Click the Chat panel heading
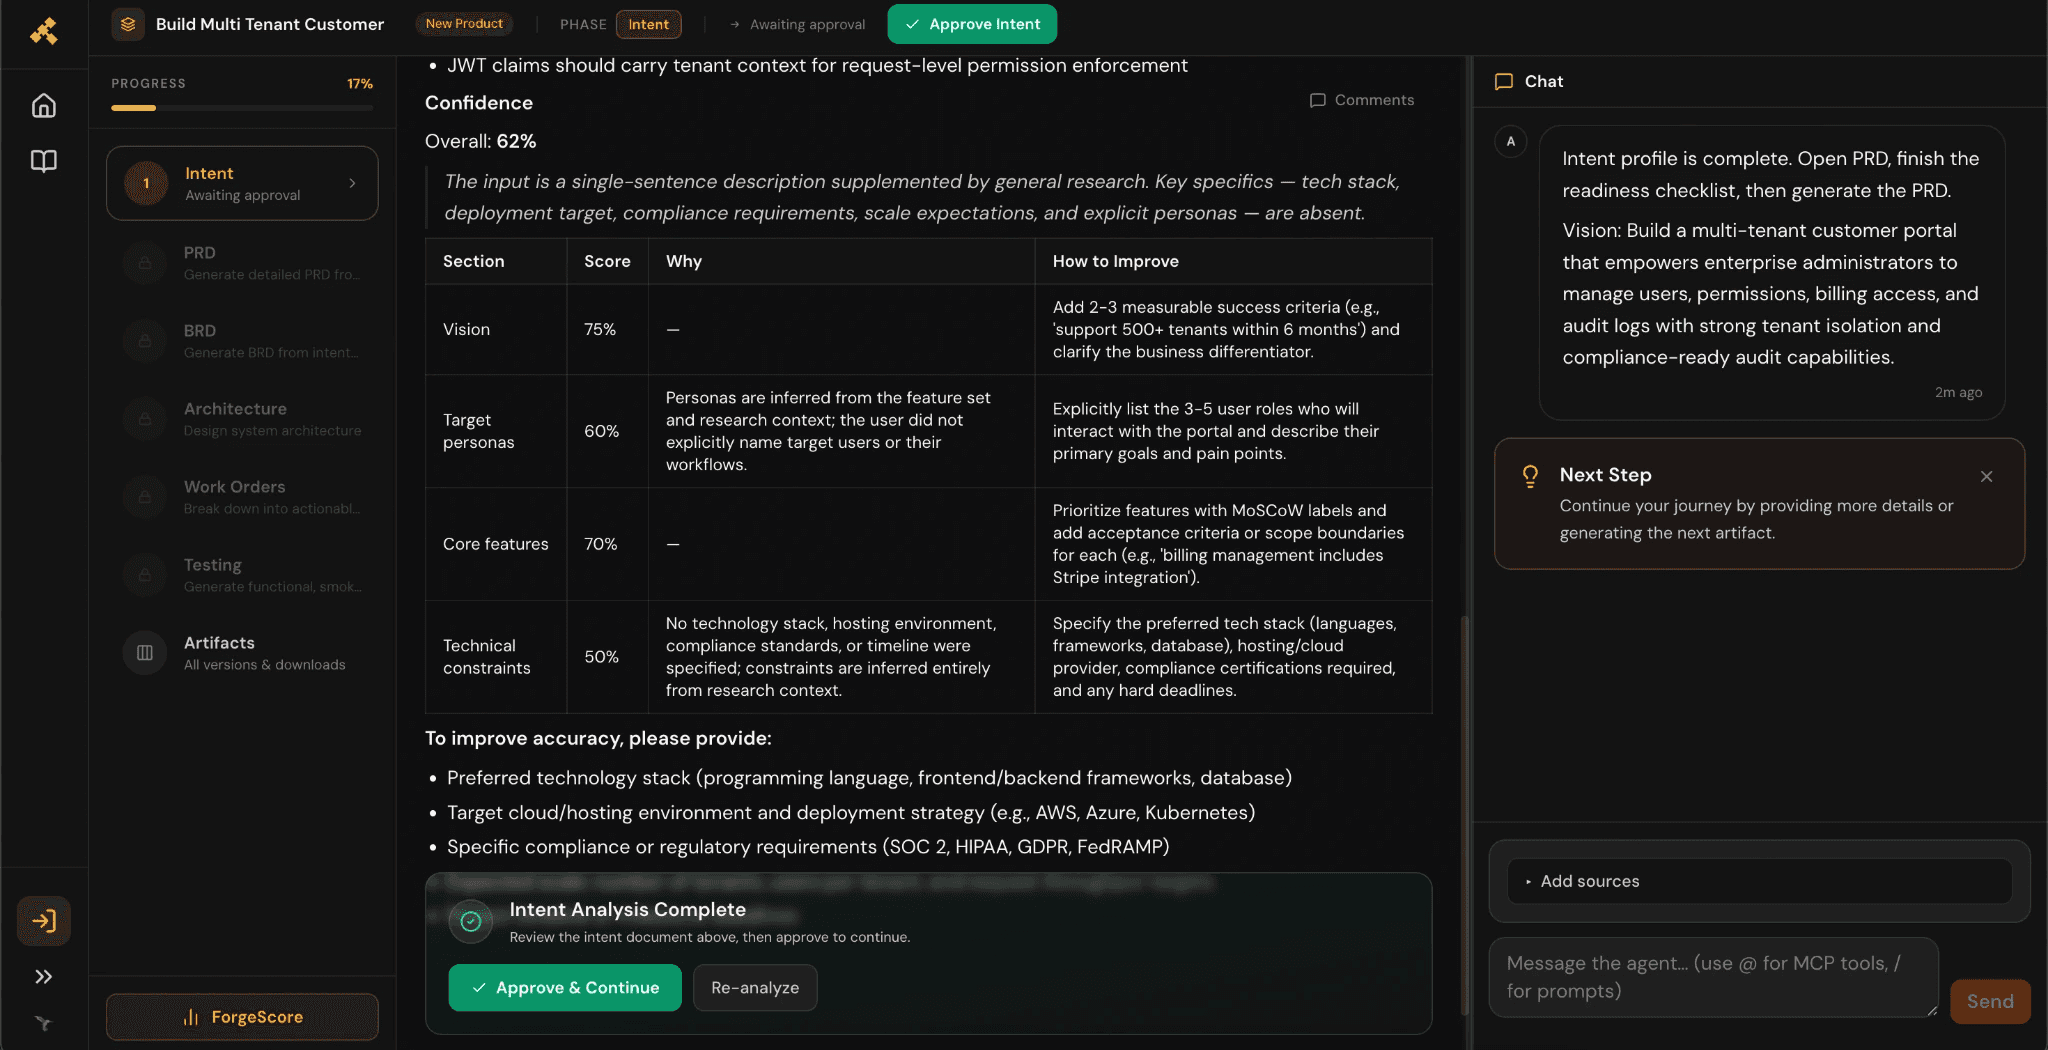The width and height of the screenshot is (2048, 1050). click(1543, 82)
